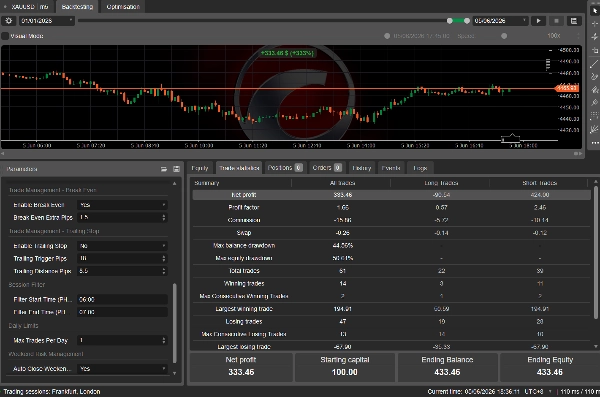Open more drawing tools ellipsis
Viewport: 600px width, 397px height.
tap(594, 143)
